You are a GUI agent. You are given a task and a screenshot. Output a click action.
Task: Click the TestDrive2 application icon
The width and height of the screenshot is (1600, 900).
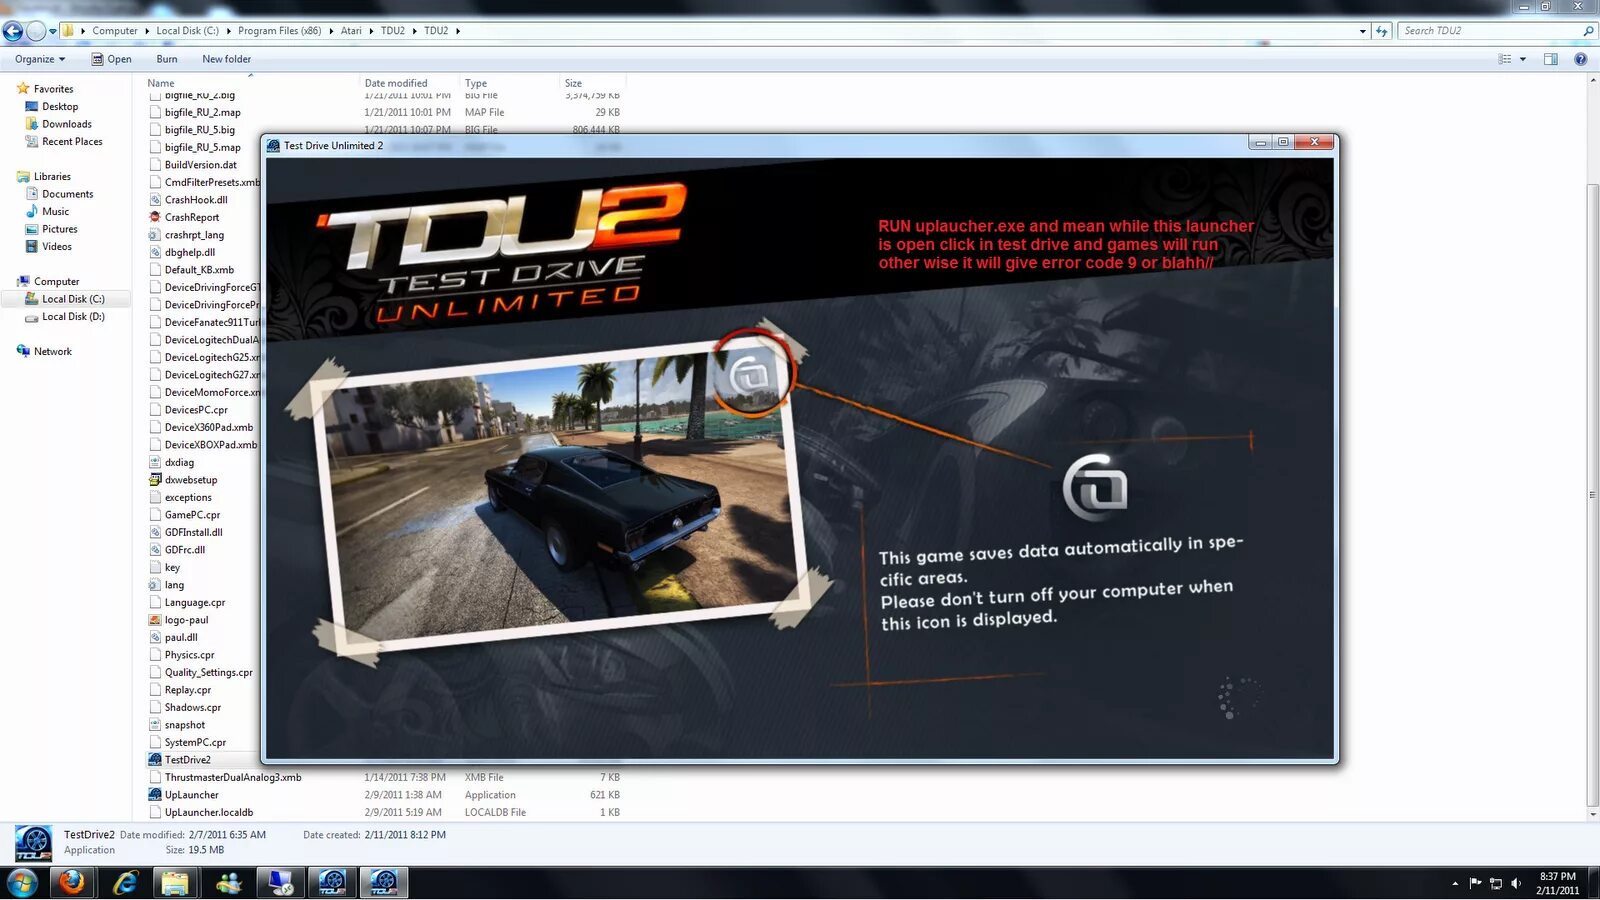[x=155, y=760]
